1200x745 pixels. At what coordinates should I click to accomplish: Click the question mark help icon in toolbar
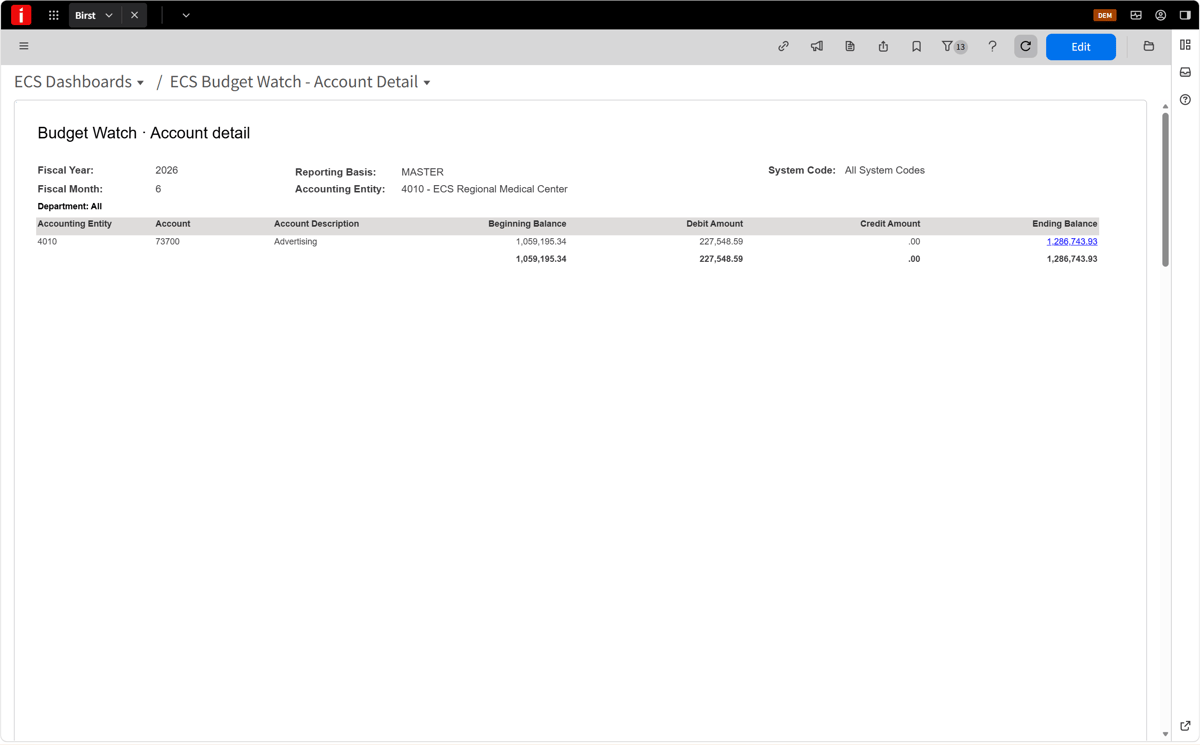992,46
